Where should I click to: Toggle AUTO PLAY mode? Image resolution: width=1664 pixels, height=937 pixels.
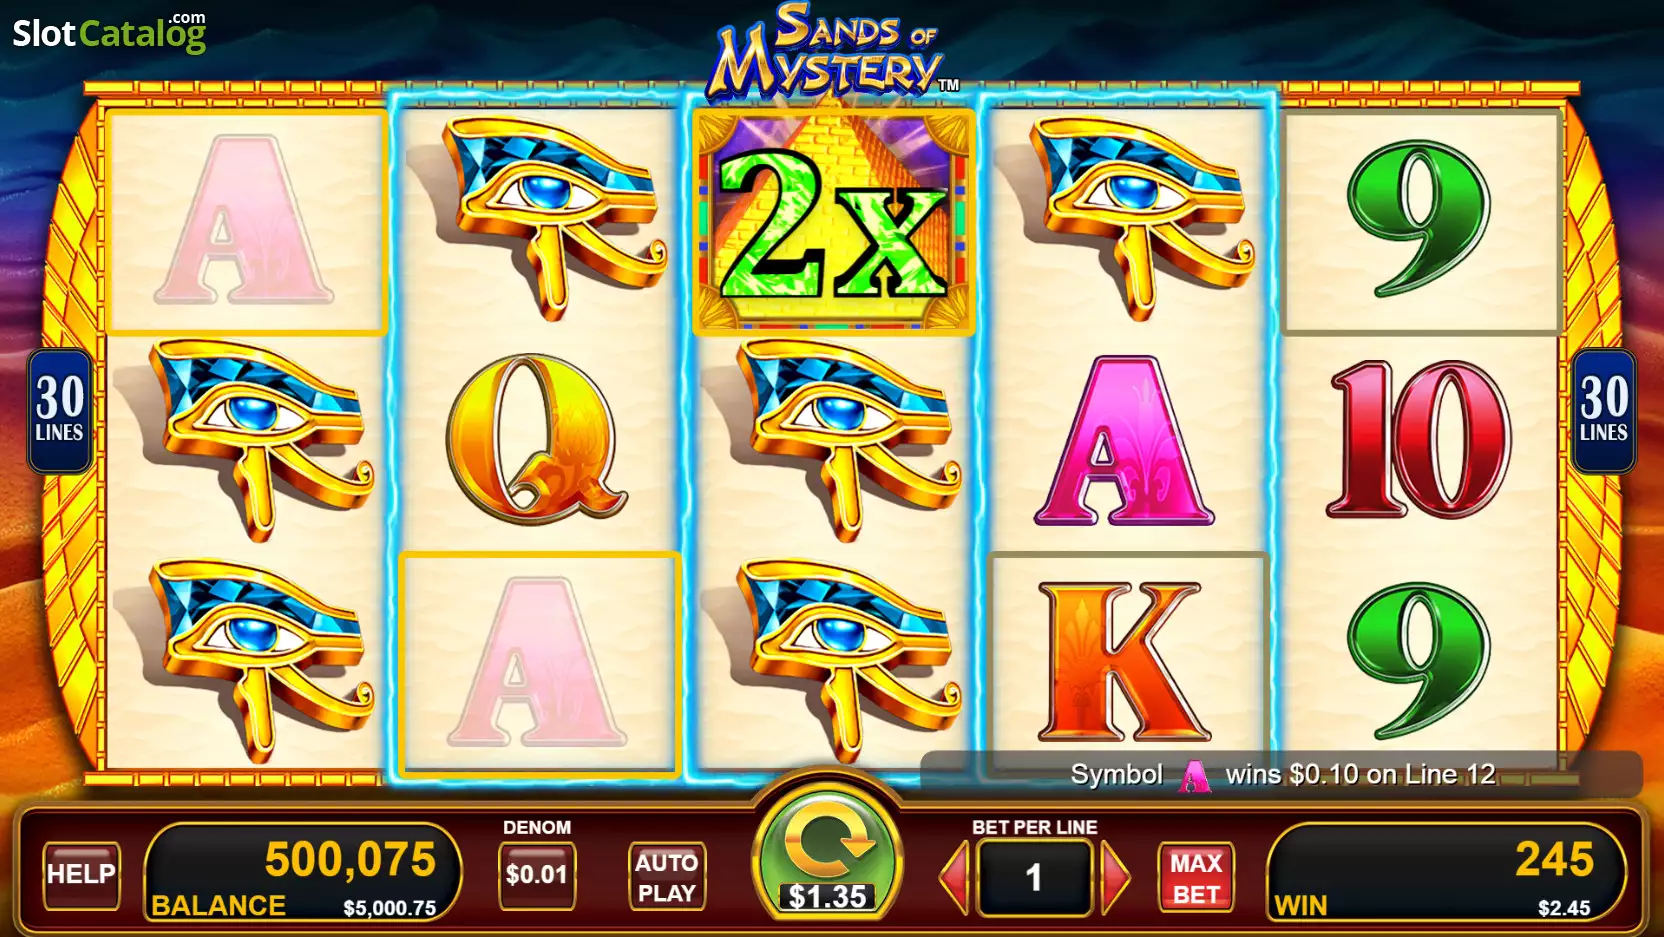pos(667,877)
